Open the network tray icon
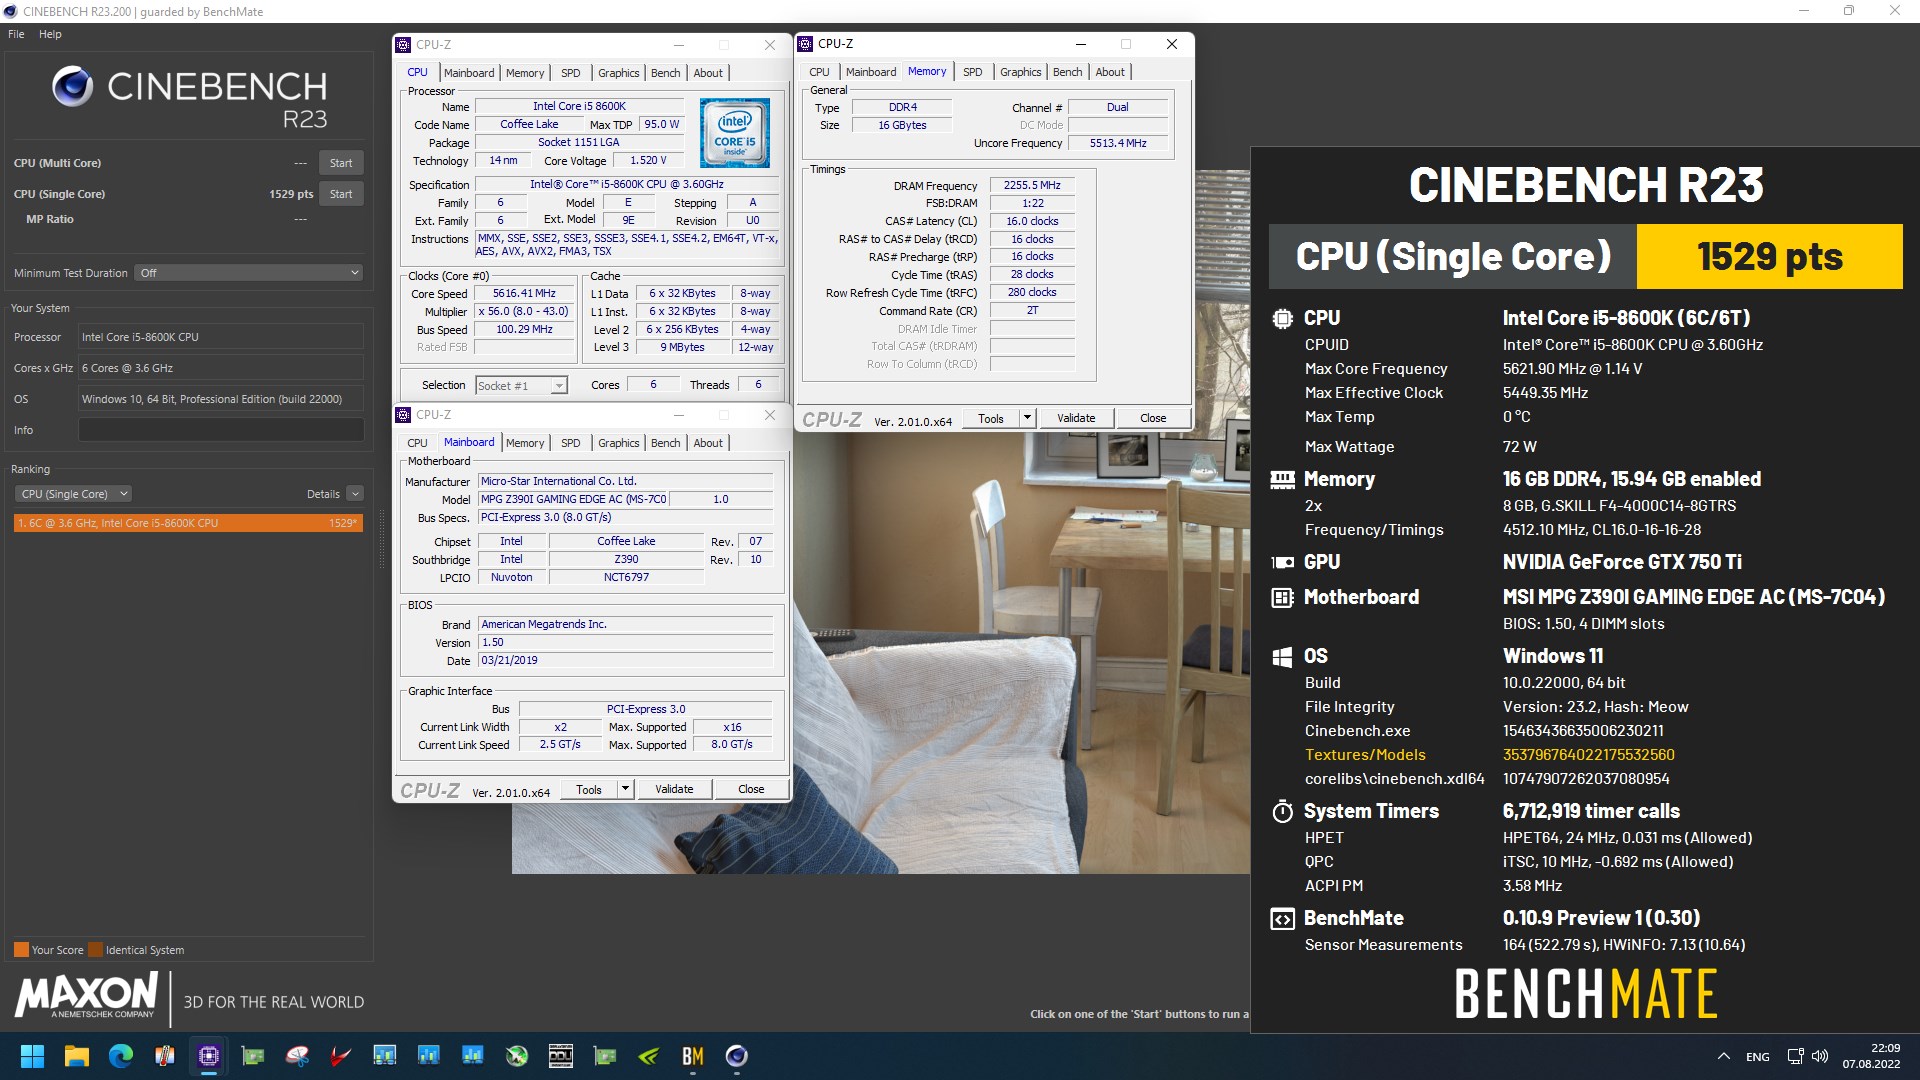 pos(1796,1056)
